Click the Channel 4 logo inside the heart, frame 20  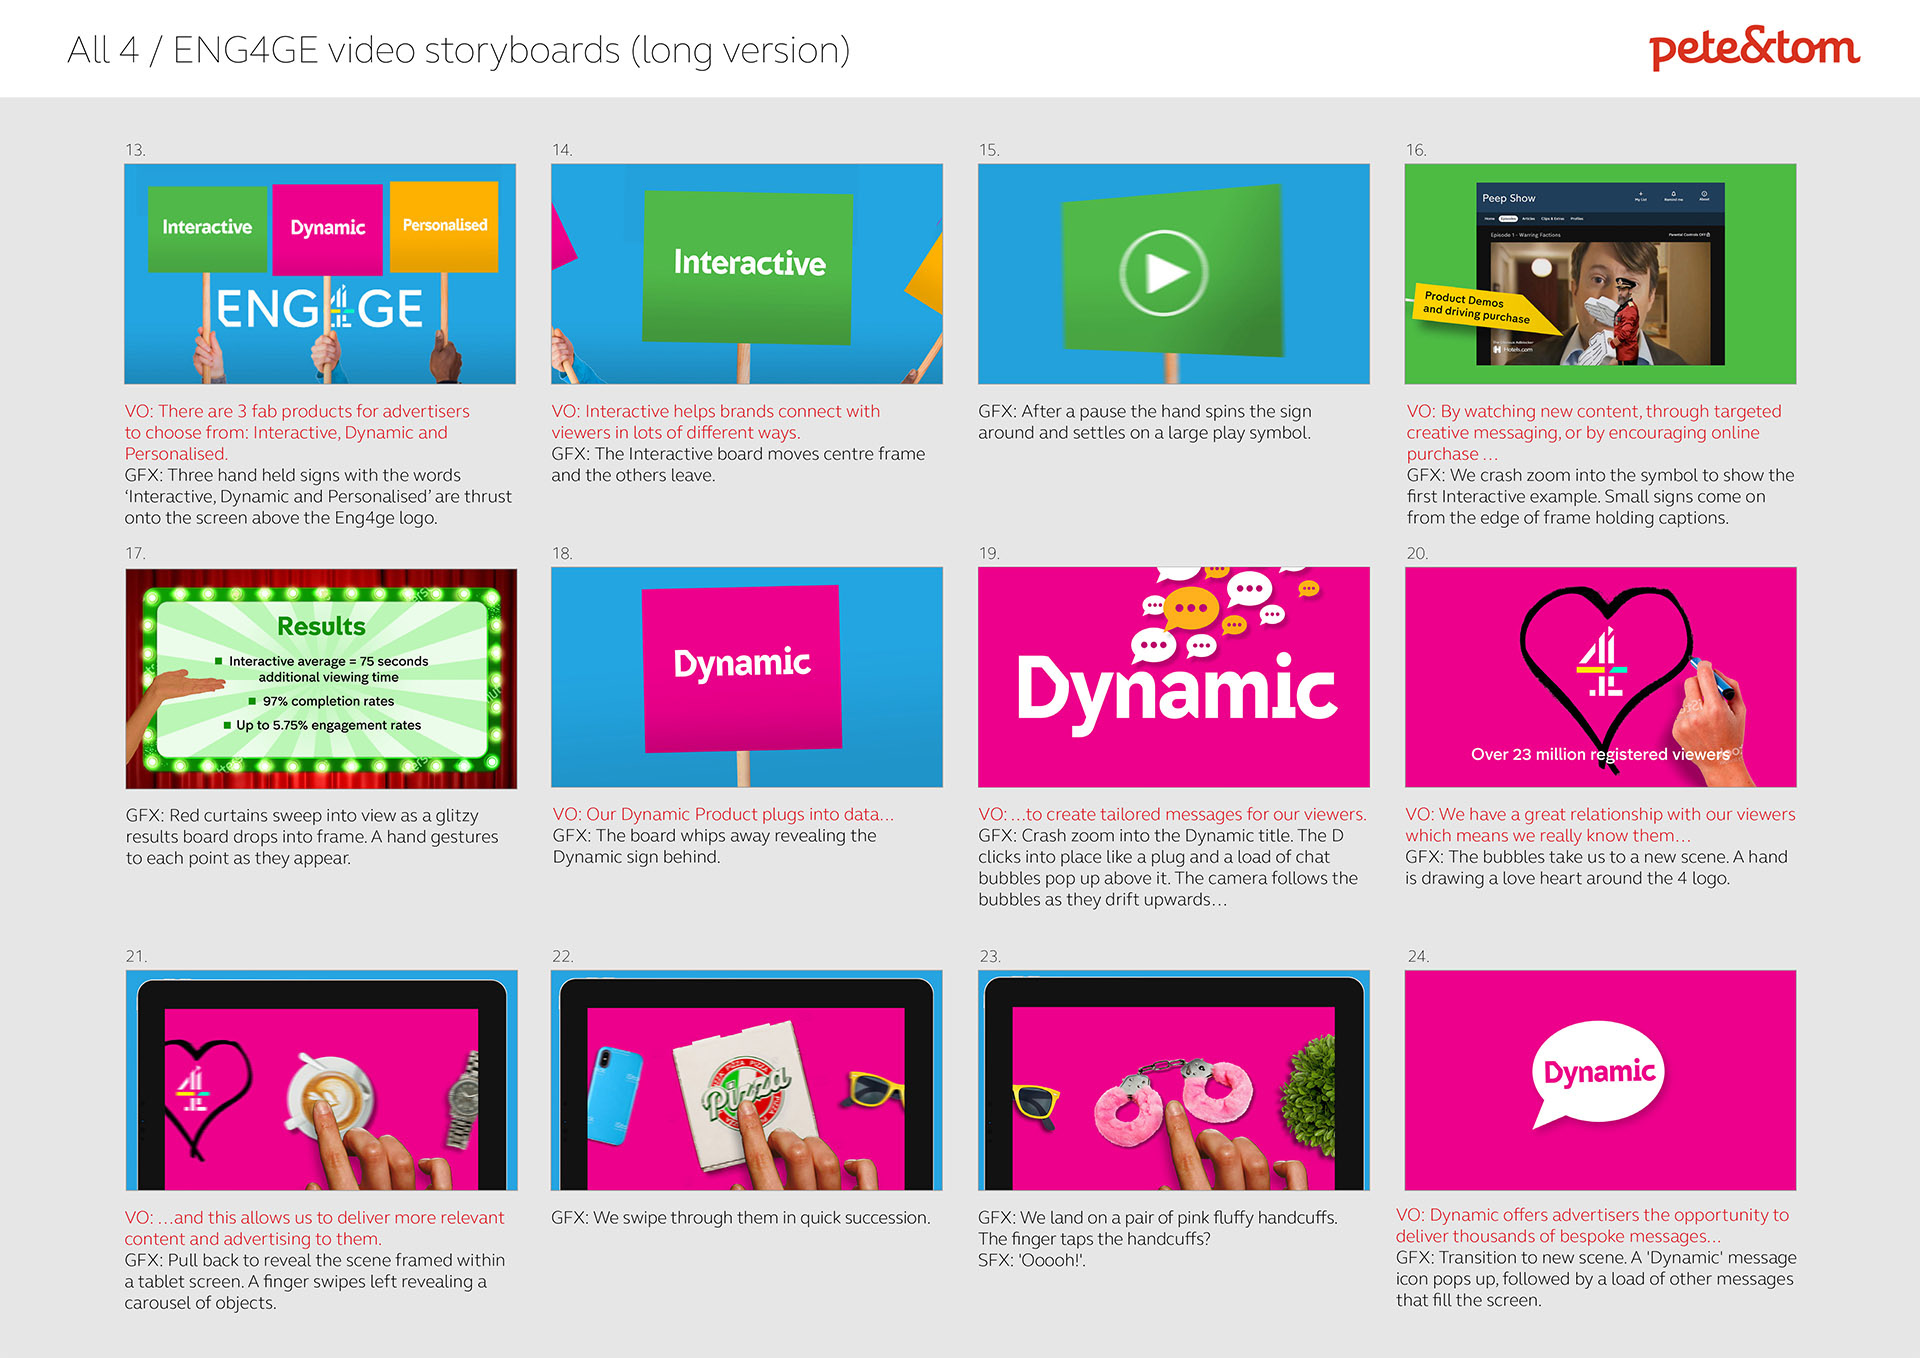coord(1601,662)
